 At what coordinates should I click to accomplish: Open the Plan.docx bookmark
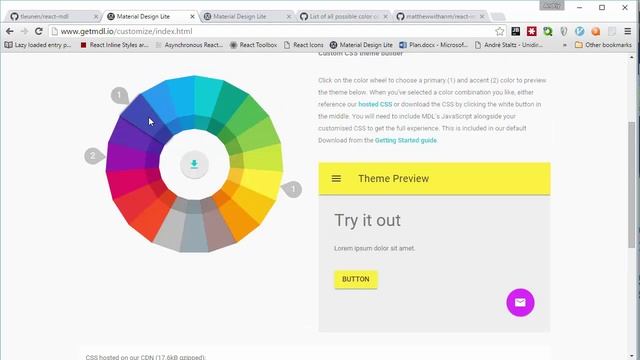(x=433, y=45)
